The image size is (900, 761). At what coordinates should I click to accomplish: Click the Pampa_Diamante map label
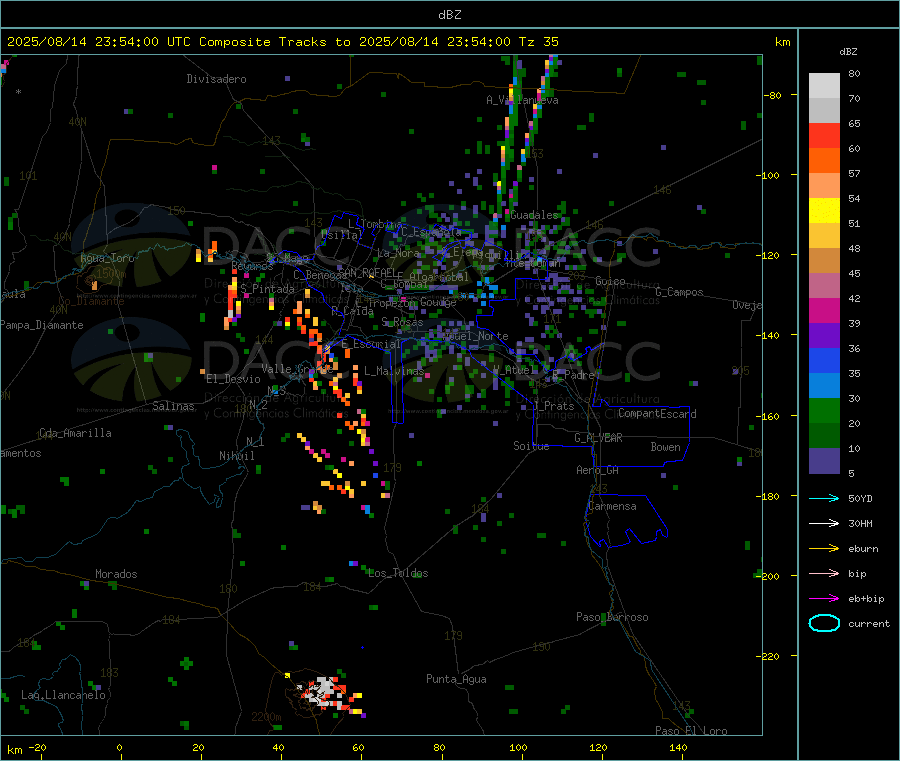(x=42, y=325)
